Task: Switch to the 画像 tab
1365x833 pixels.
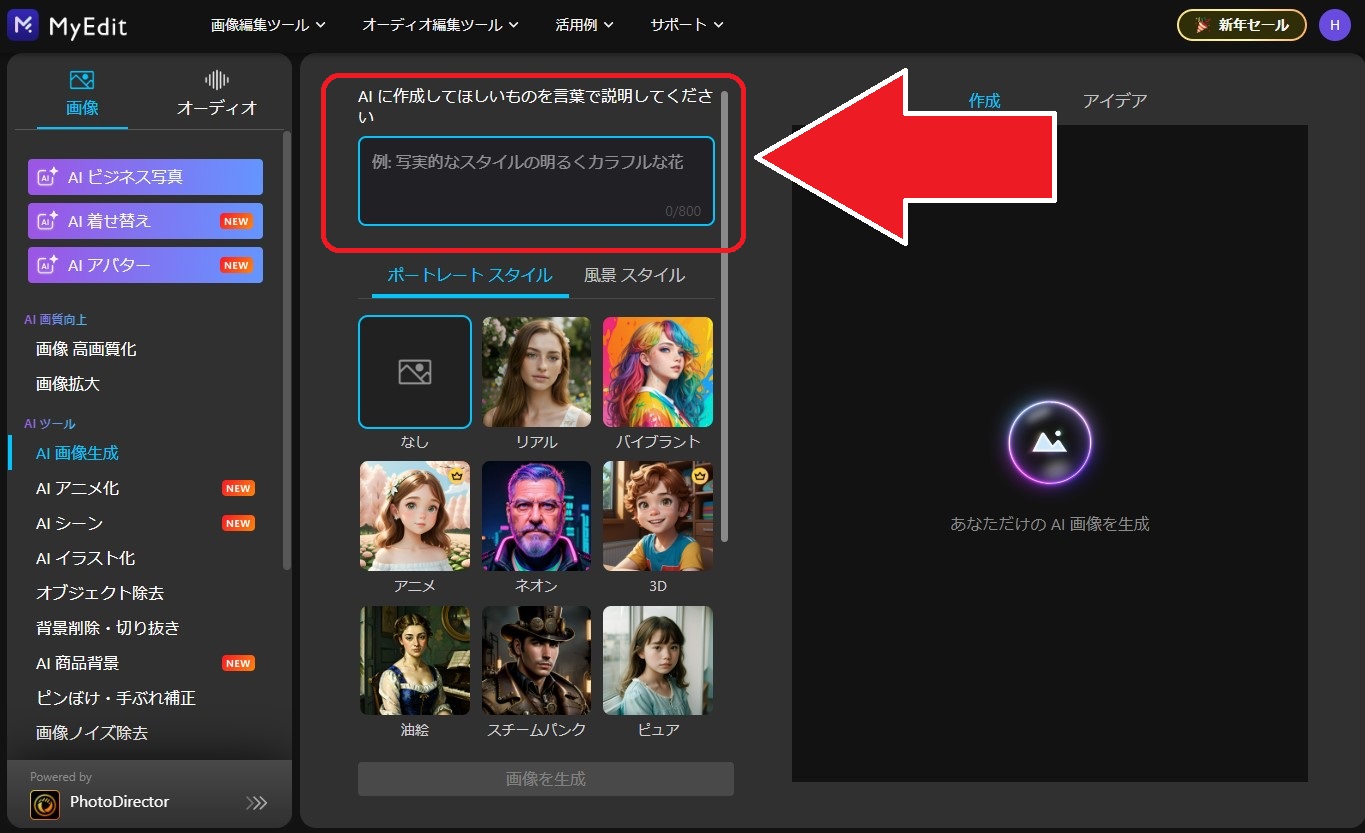Action: click(x=82, y=94)
